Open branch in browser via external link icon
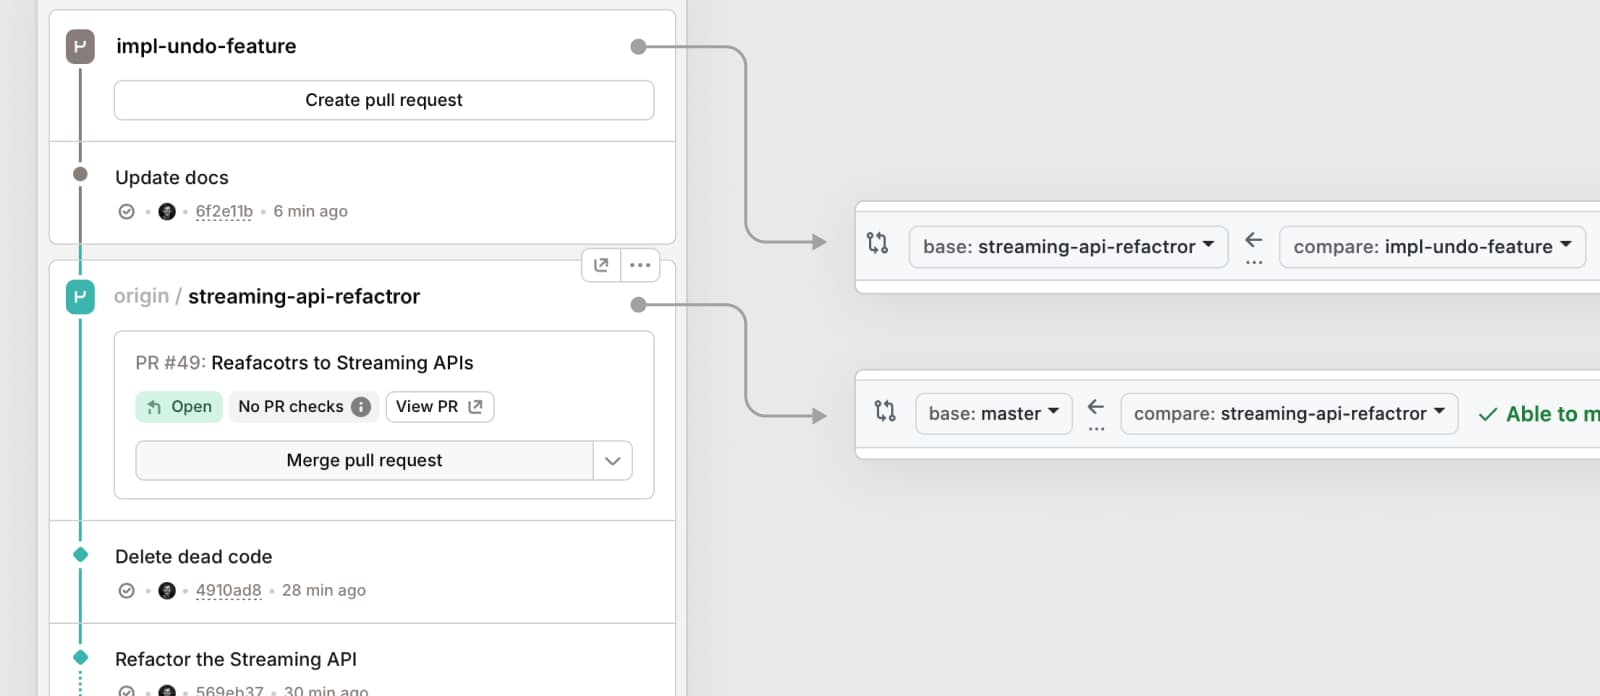The height and width of the screenshot is (696, 1600). coord(601,265)
